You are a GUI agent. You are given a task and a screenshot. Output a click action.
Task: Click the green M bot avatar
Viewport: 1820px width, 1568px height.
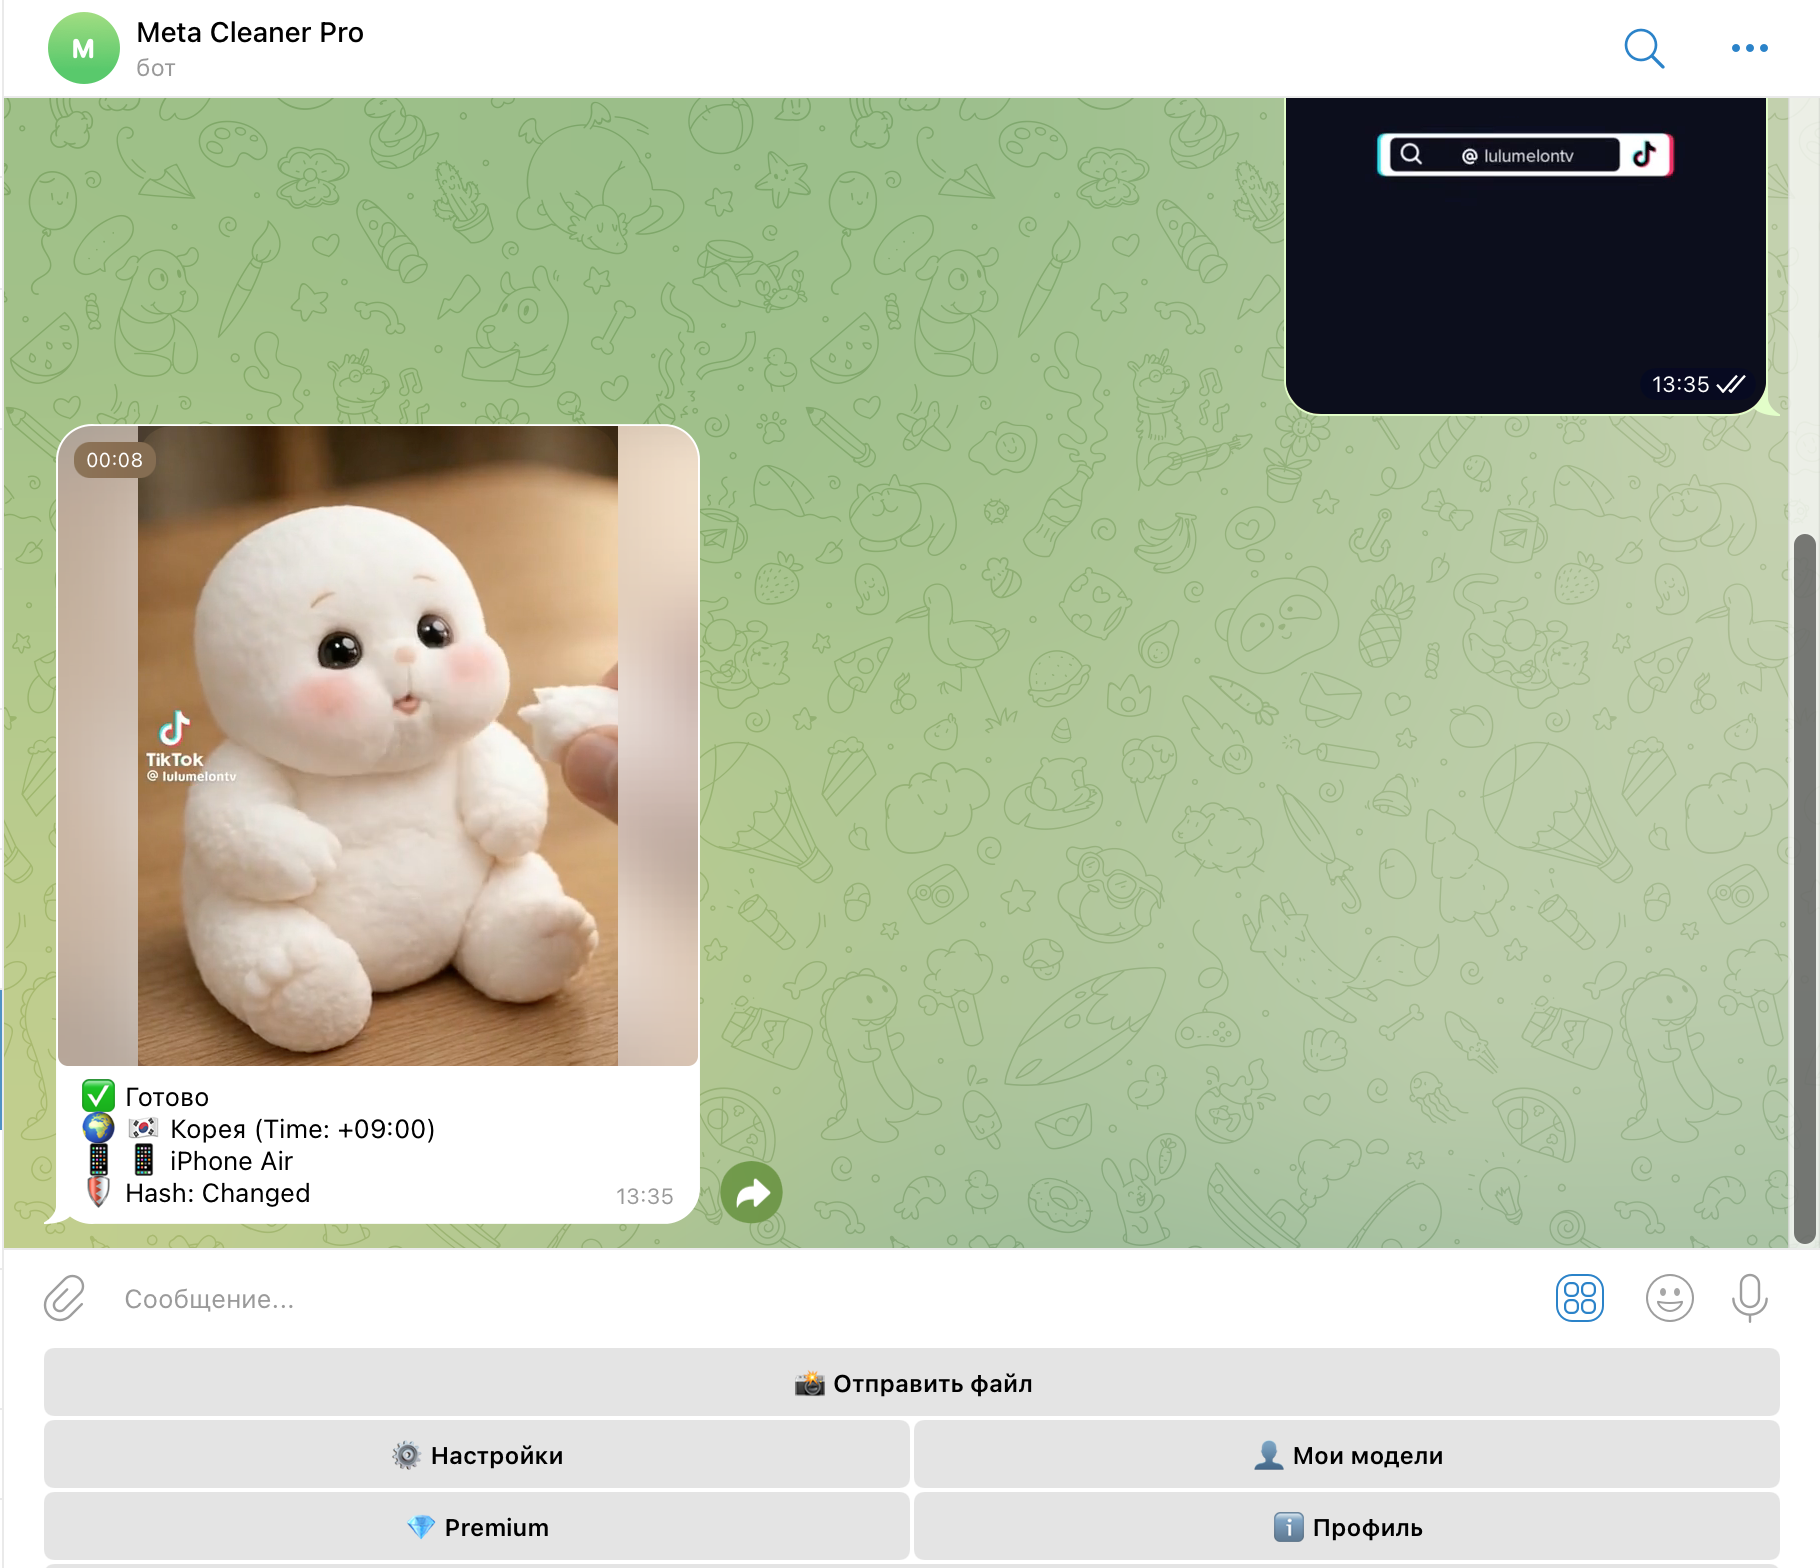point(83,48)
